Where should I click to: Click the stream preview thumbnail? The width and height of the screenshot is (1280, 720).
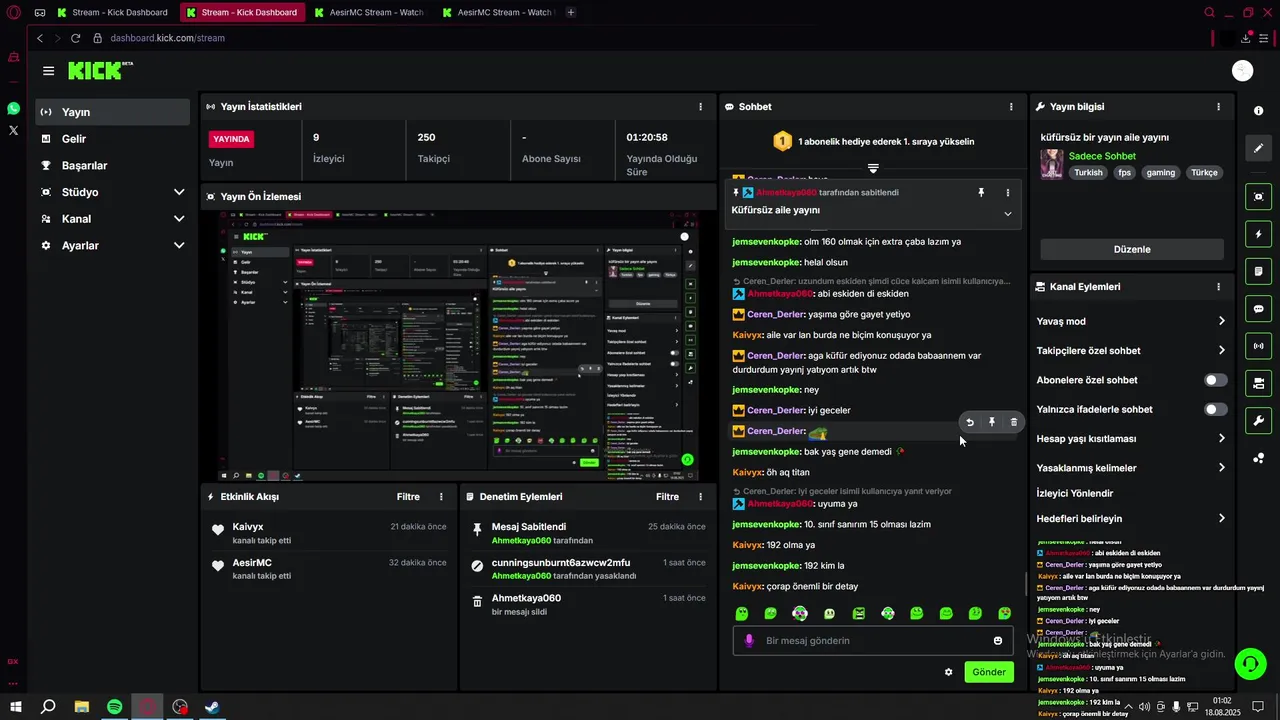point(459,345)
